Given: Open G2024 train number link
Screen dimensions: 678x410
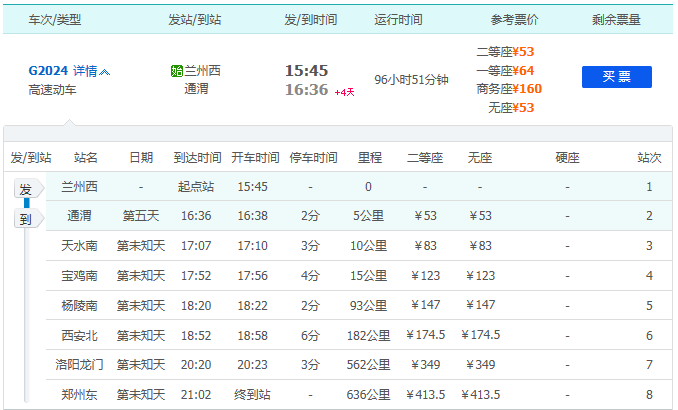Looking at the screenshot, I should 48,70.
